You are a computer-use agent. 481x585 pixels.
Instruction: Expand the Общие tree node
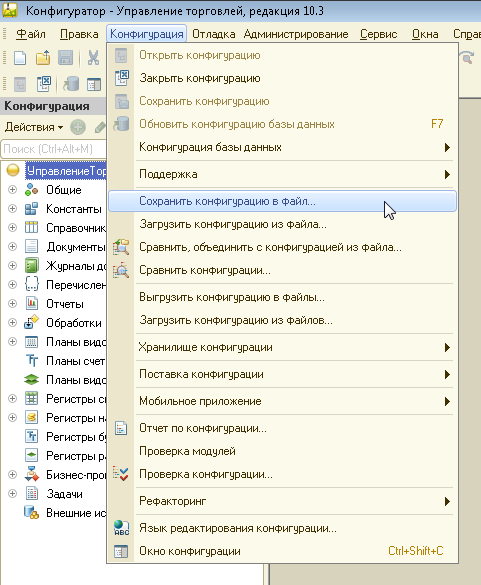(12, 190)
